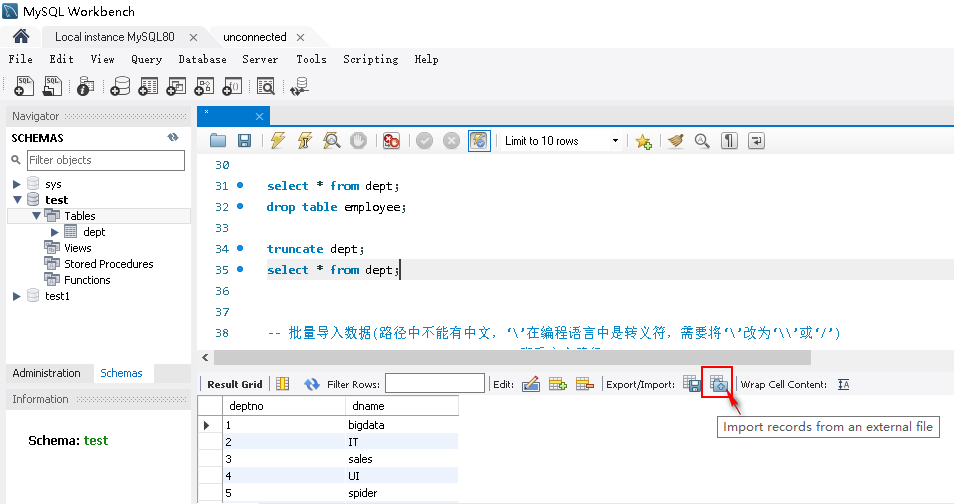Open the Scripting menu
The height and width of the screenshot is (504, 954).
coord(371,59)
